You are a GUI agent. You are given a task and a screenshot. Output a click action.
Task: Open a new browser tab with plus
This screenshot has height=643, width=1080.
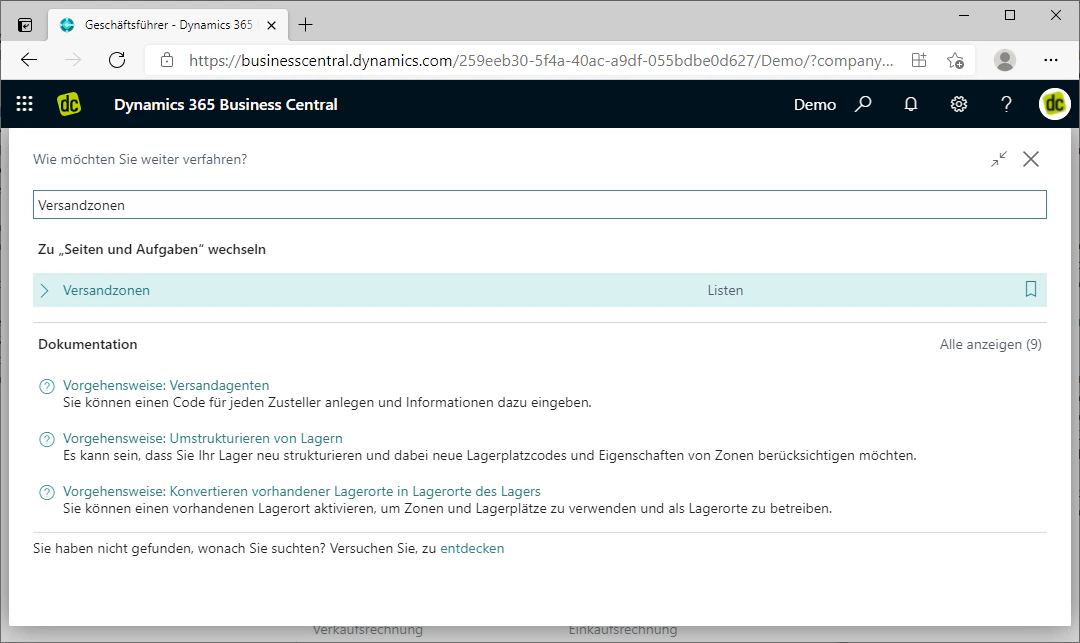(305, 25)
